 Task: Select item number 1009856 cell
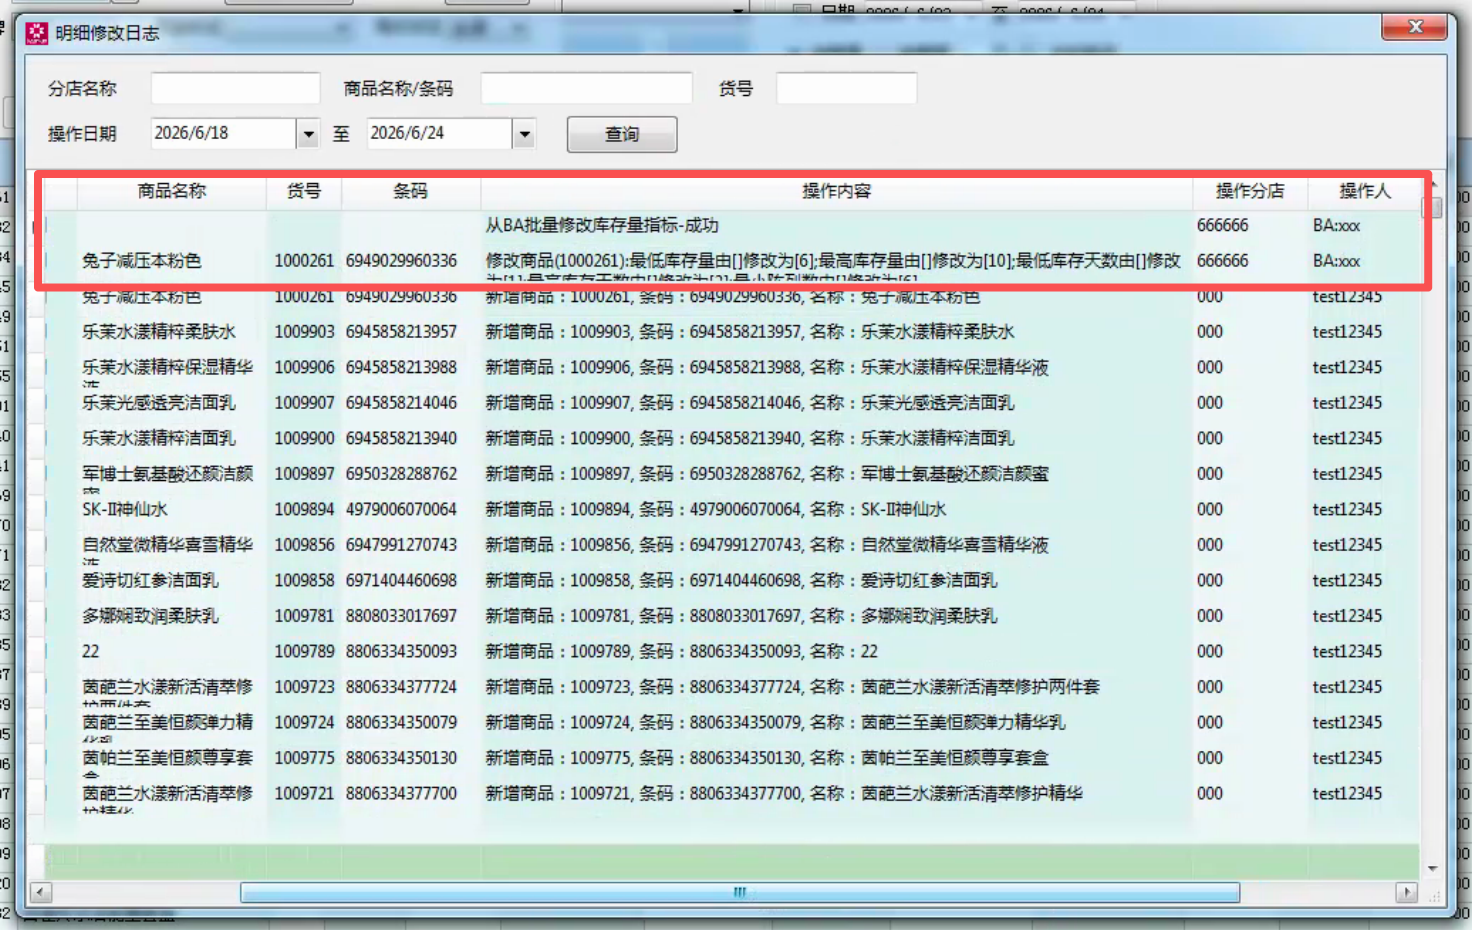pyautogui.click(x=304, y=544)
